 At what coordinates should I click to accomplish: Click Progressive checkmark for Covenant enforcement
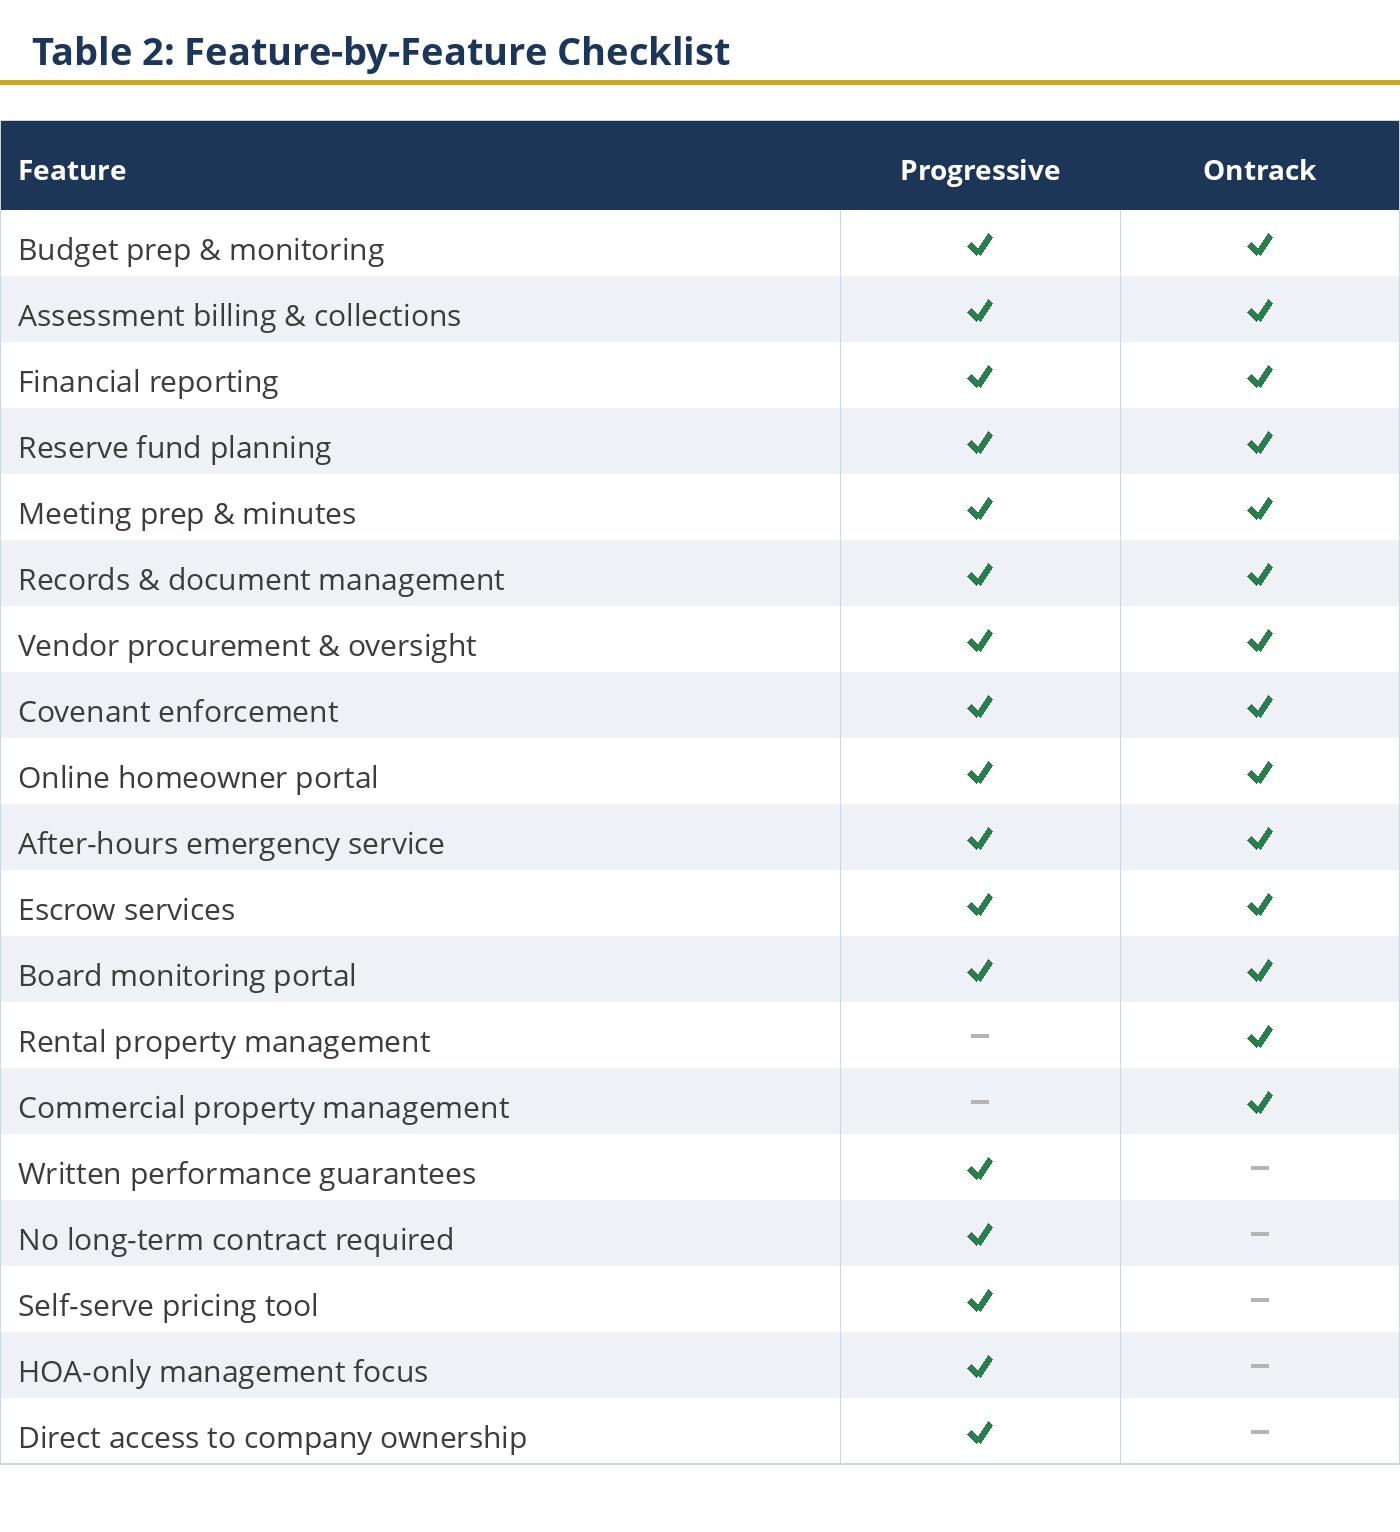(x=980, y=706)
